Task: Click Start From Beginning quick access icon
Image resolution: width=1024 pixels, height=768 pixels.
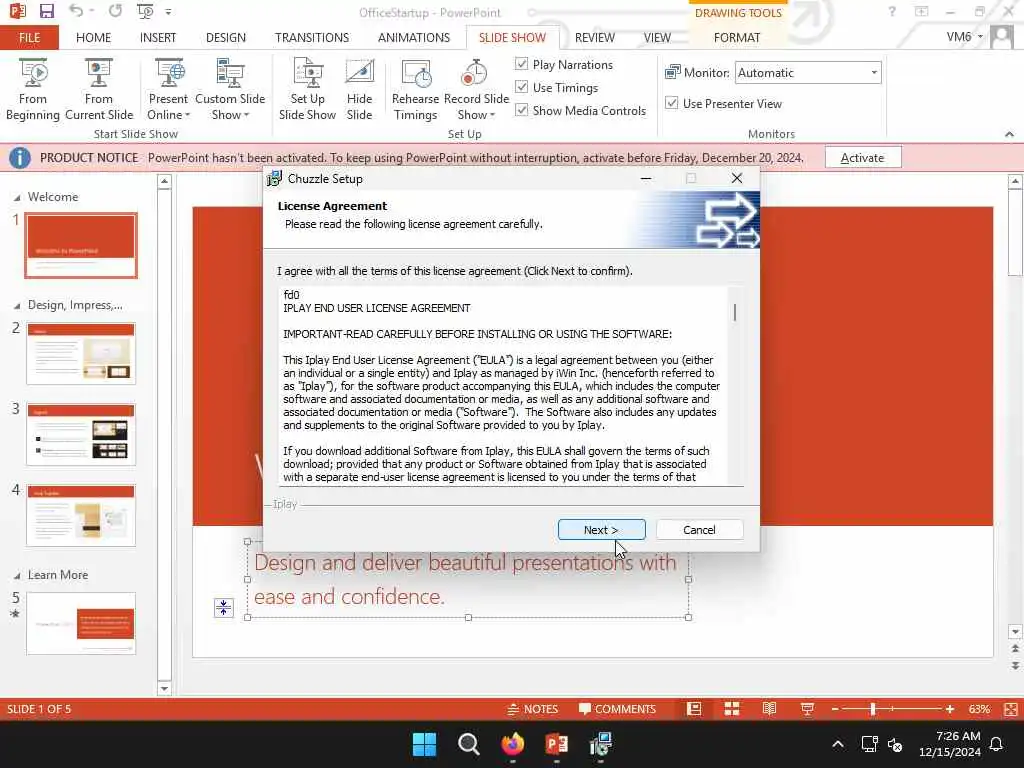Action: click(x=145, y=11)
